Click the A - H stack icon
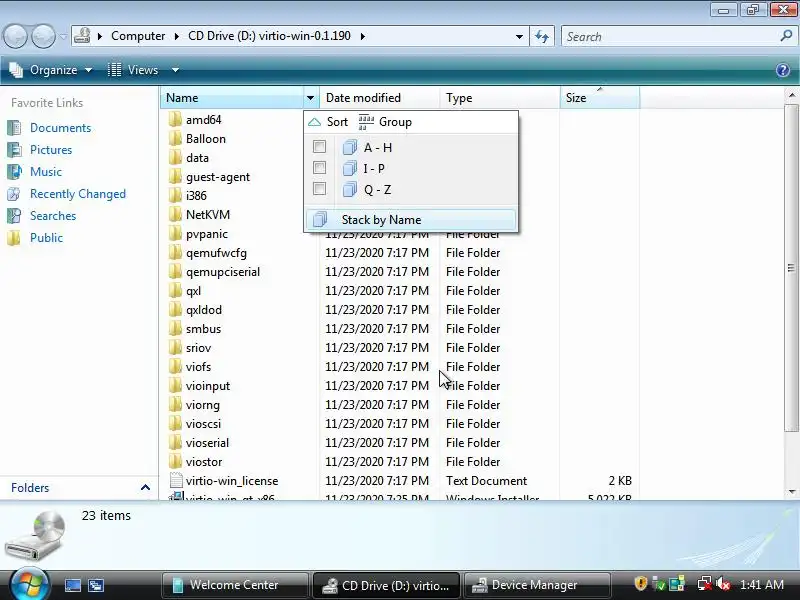This screenshot has height=600, width=800. pyautogui.click(x=349, y=147)
